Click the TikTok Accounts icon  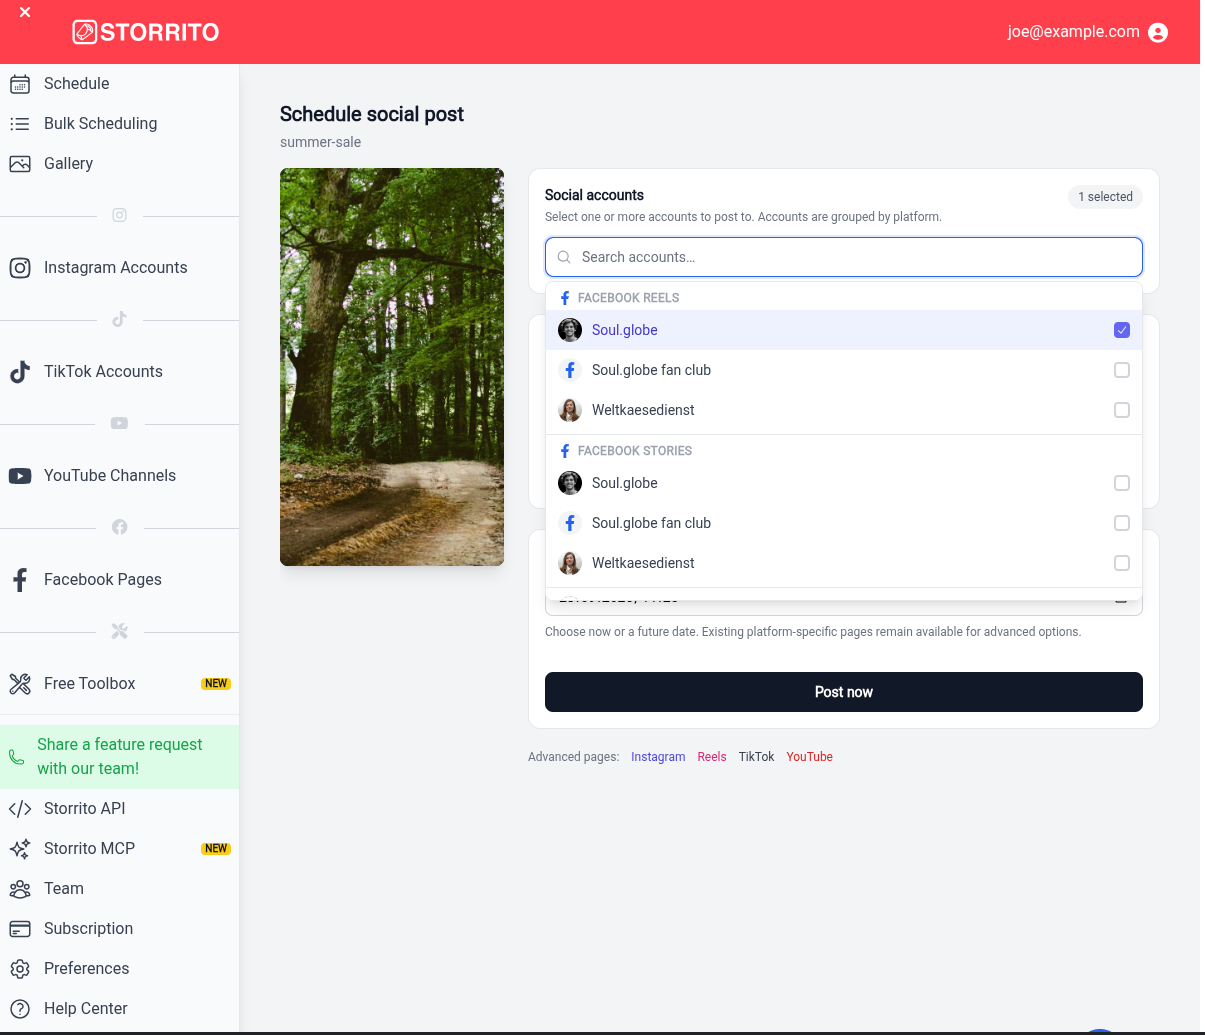(20, 372)
